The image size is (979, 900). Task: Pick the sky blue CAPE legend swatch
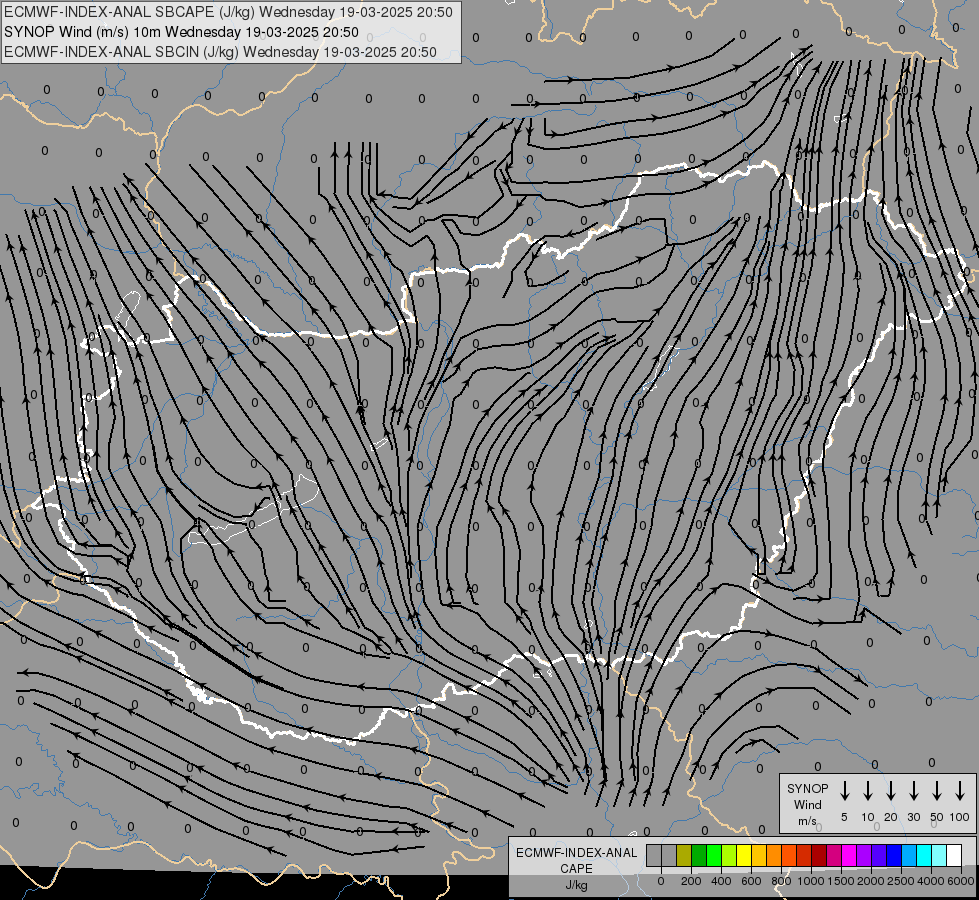910,855
